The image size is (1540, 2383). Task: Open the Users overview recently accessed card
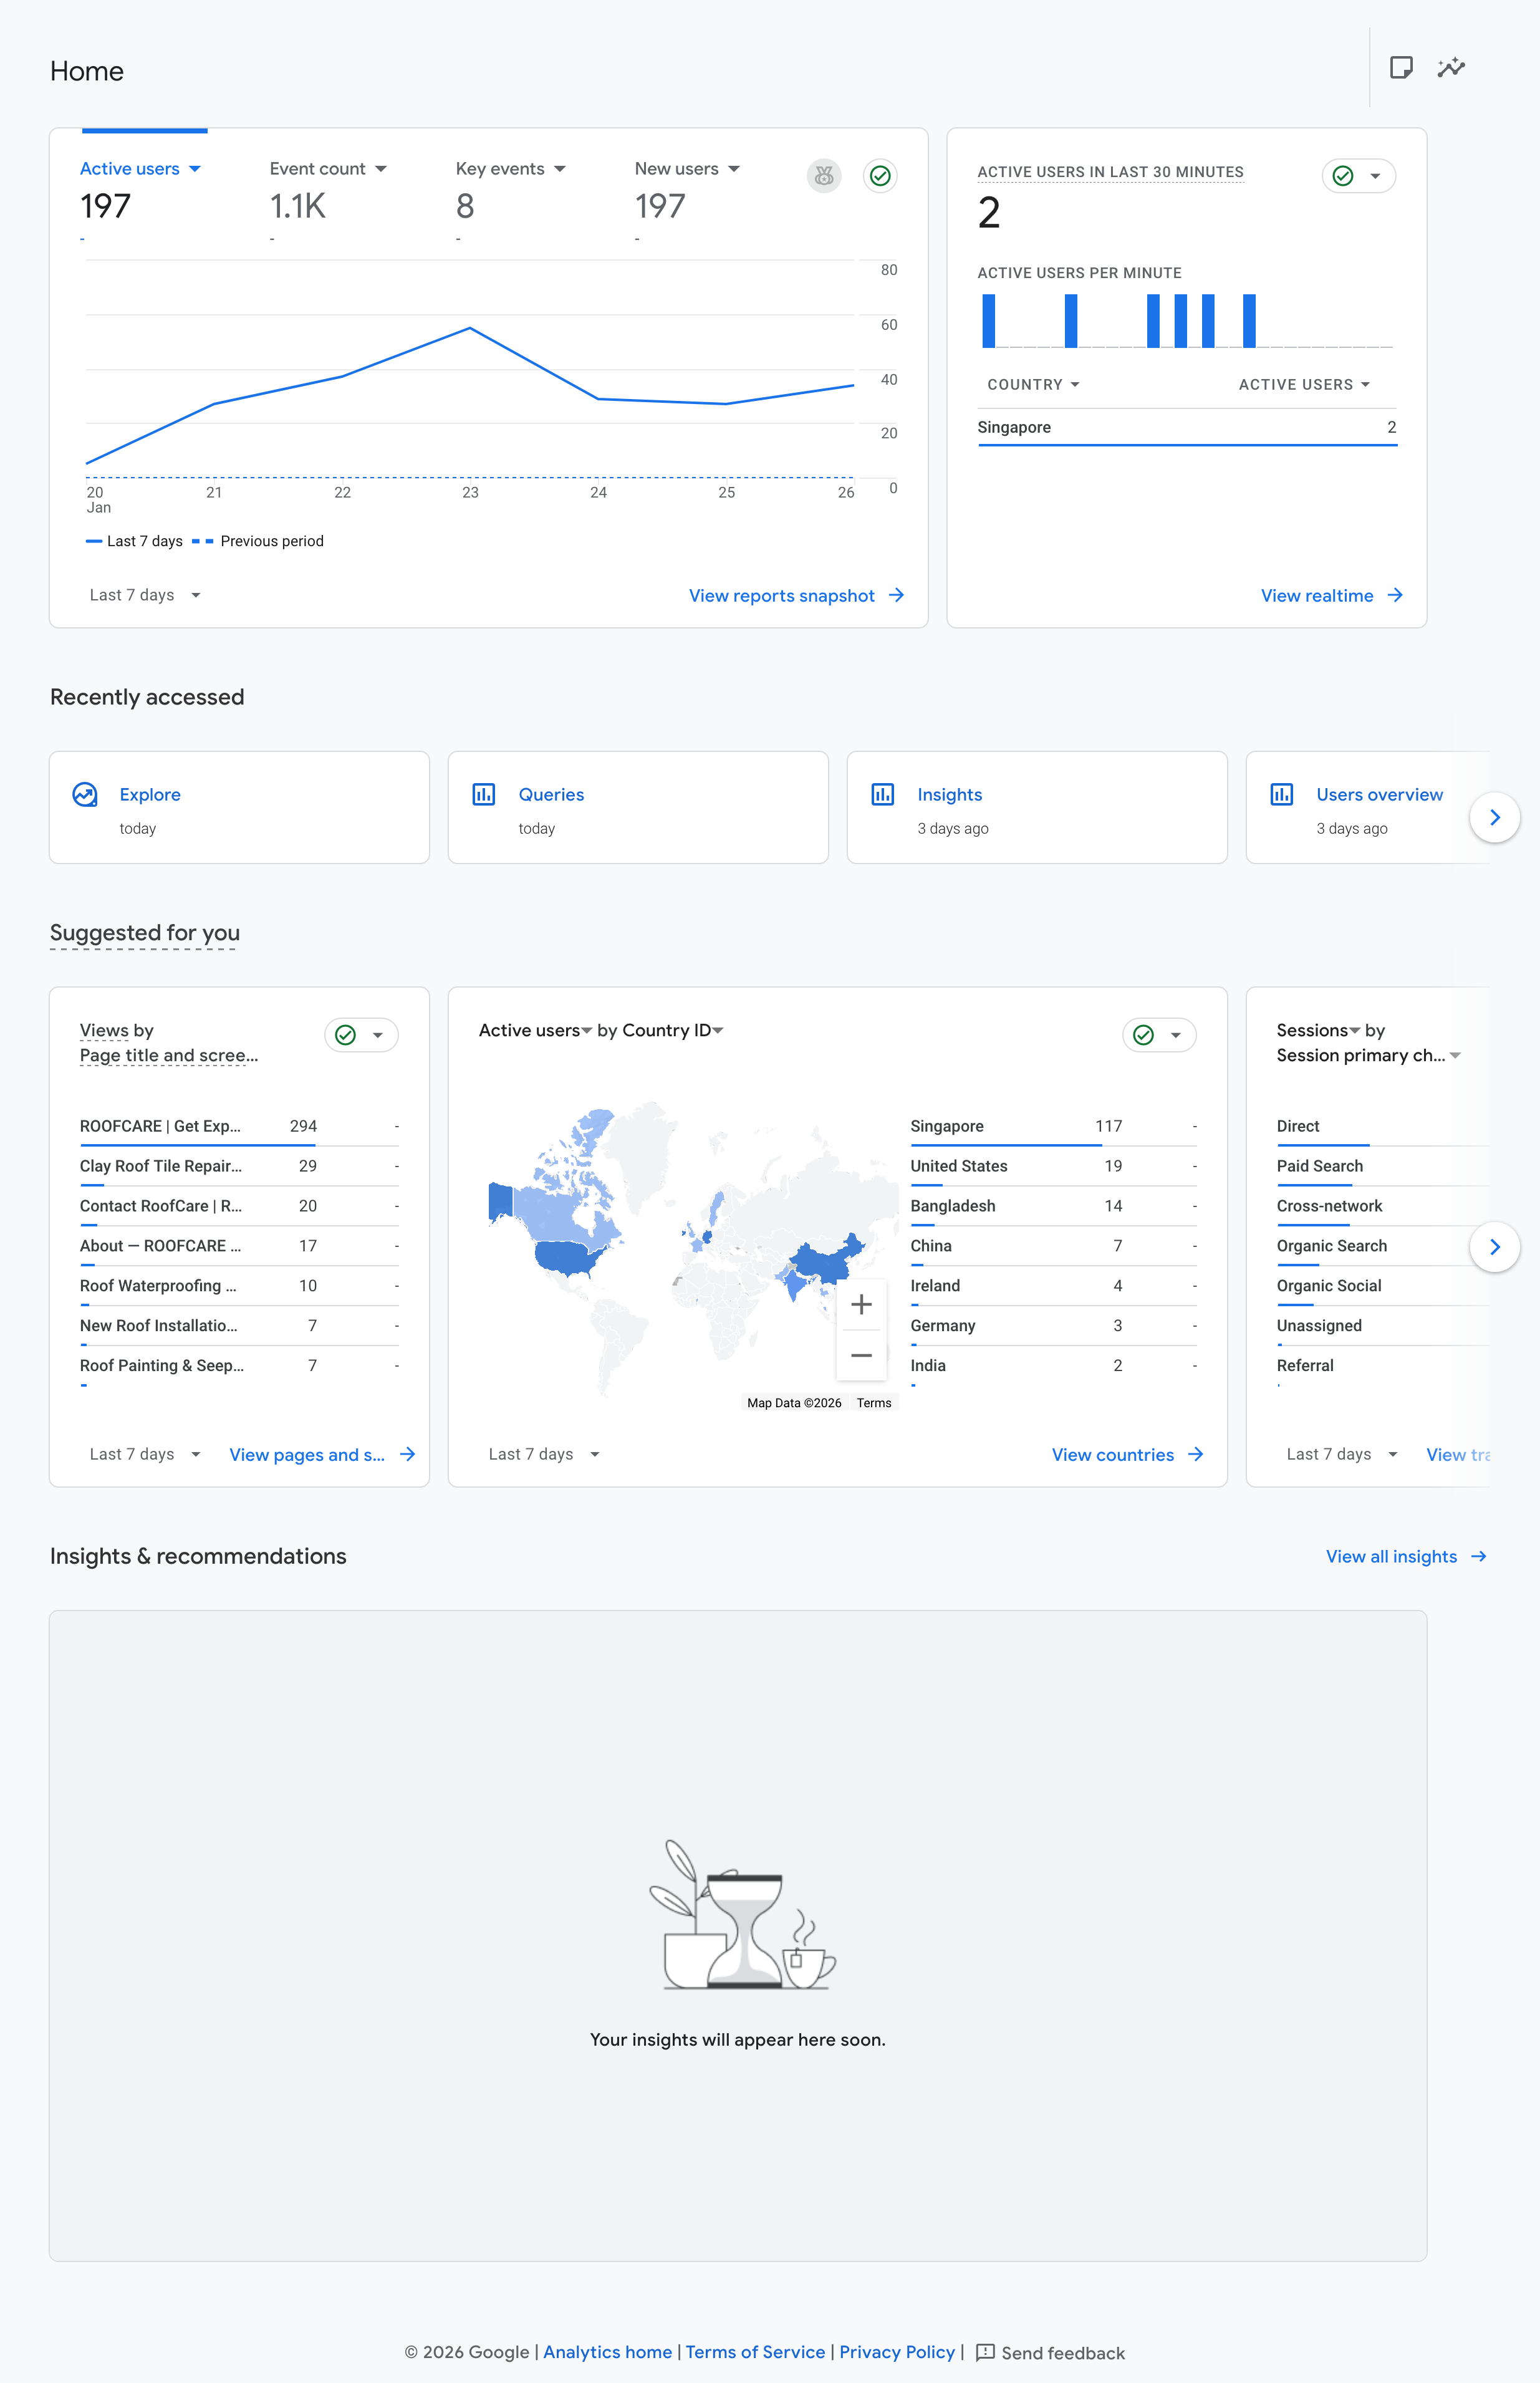coord(1367,807)
